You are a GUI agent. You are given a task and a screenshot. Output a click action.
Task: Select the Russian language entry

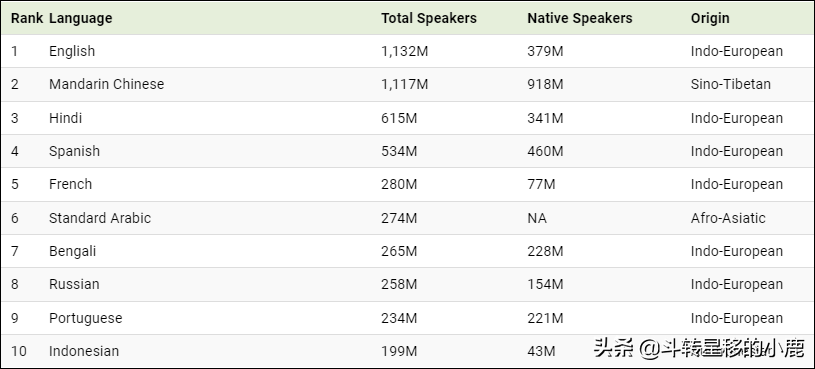(74, 284)
